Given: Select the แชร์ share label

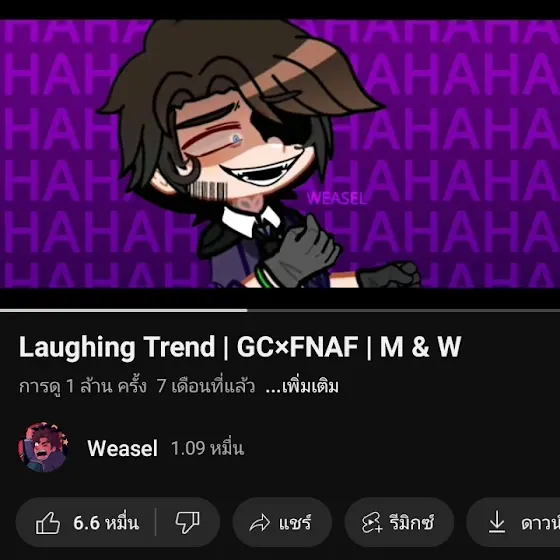Looking at the screenshot, I should (295, 523).
